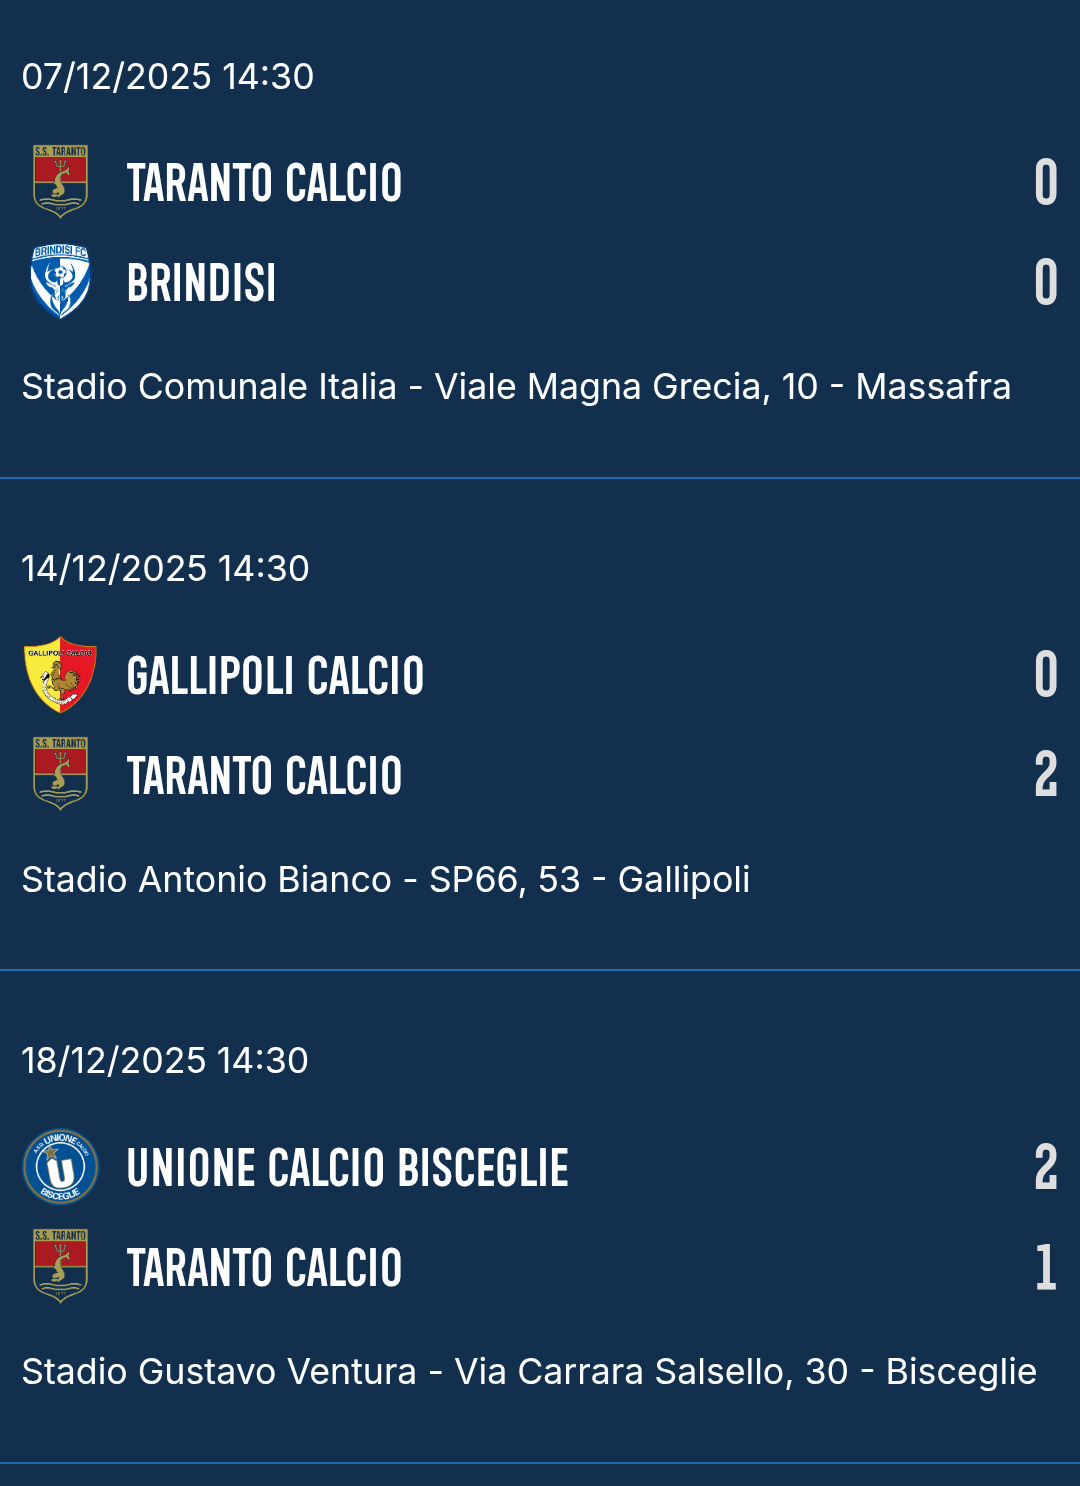Click Taranto crest in Brindisi match
This screenshot has height=1486, width=1080.
(60, 182)
